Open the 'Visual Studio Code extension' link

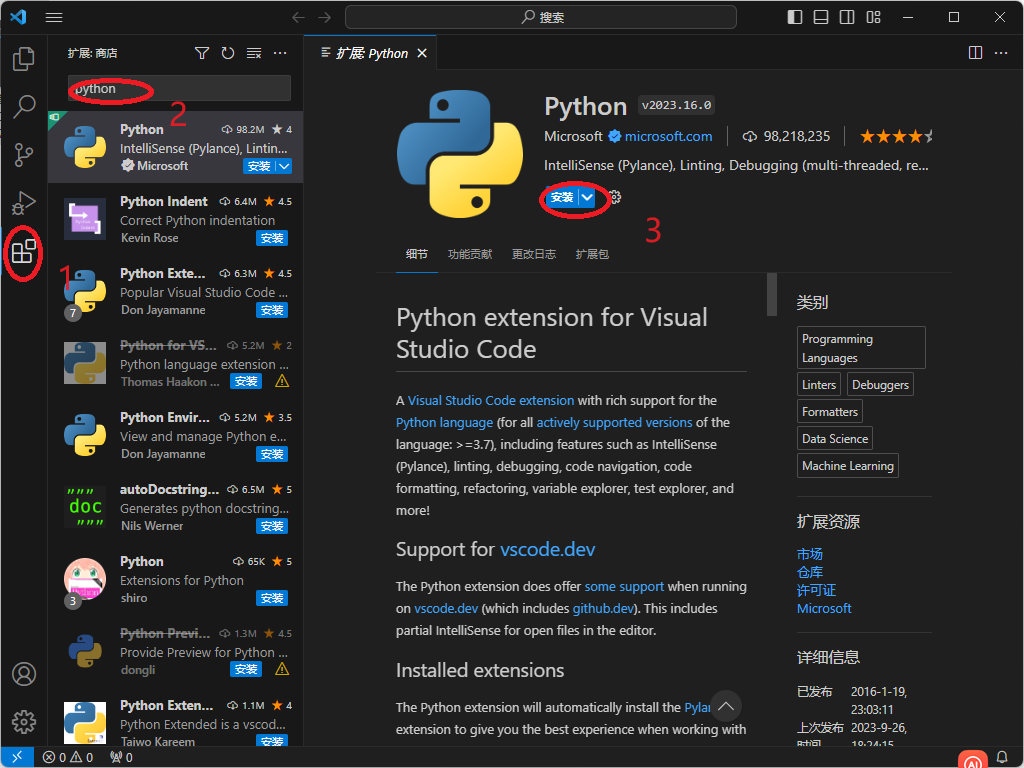pos(490,400)
